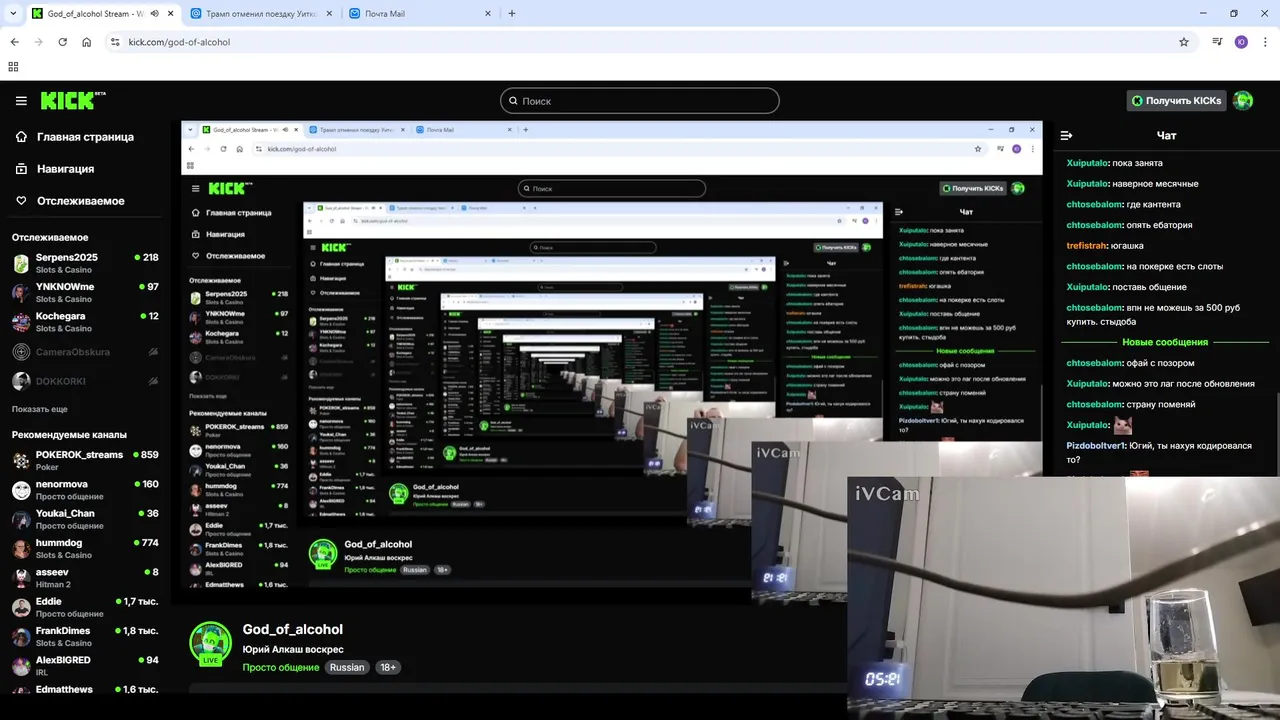Open offline channel CameraObskura

[x=85, y=352]
